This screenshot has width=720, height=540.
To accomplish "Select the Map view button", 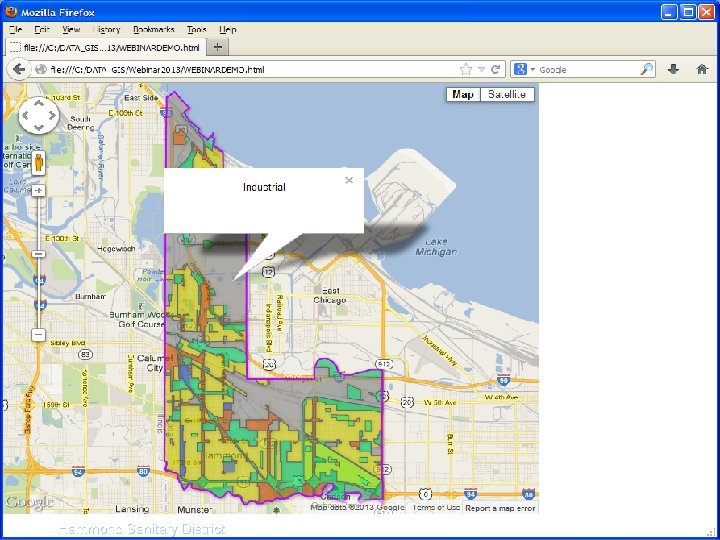I will pos(463,94).
